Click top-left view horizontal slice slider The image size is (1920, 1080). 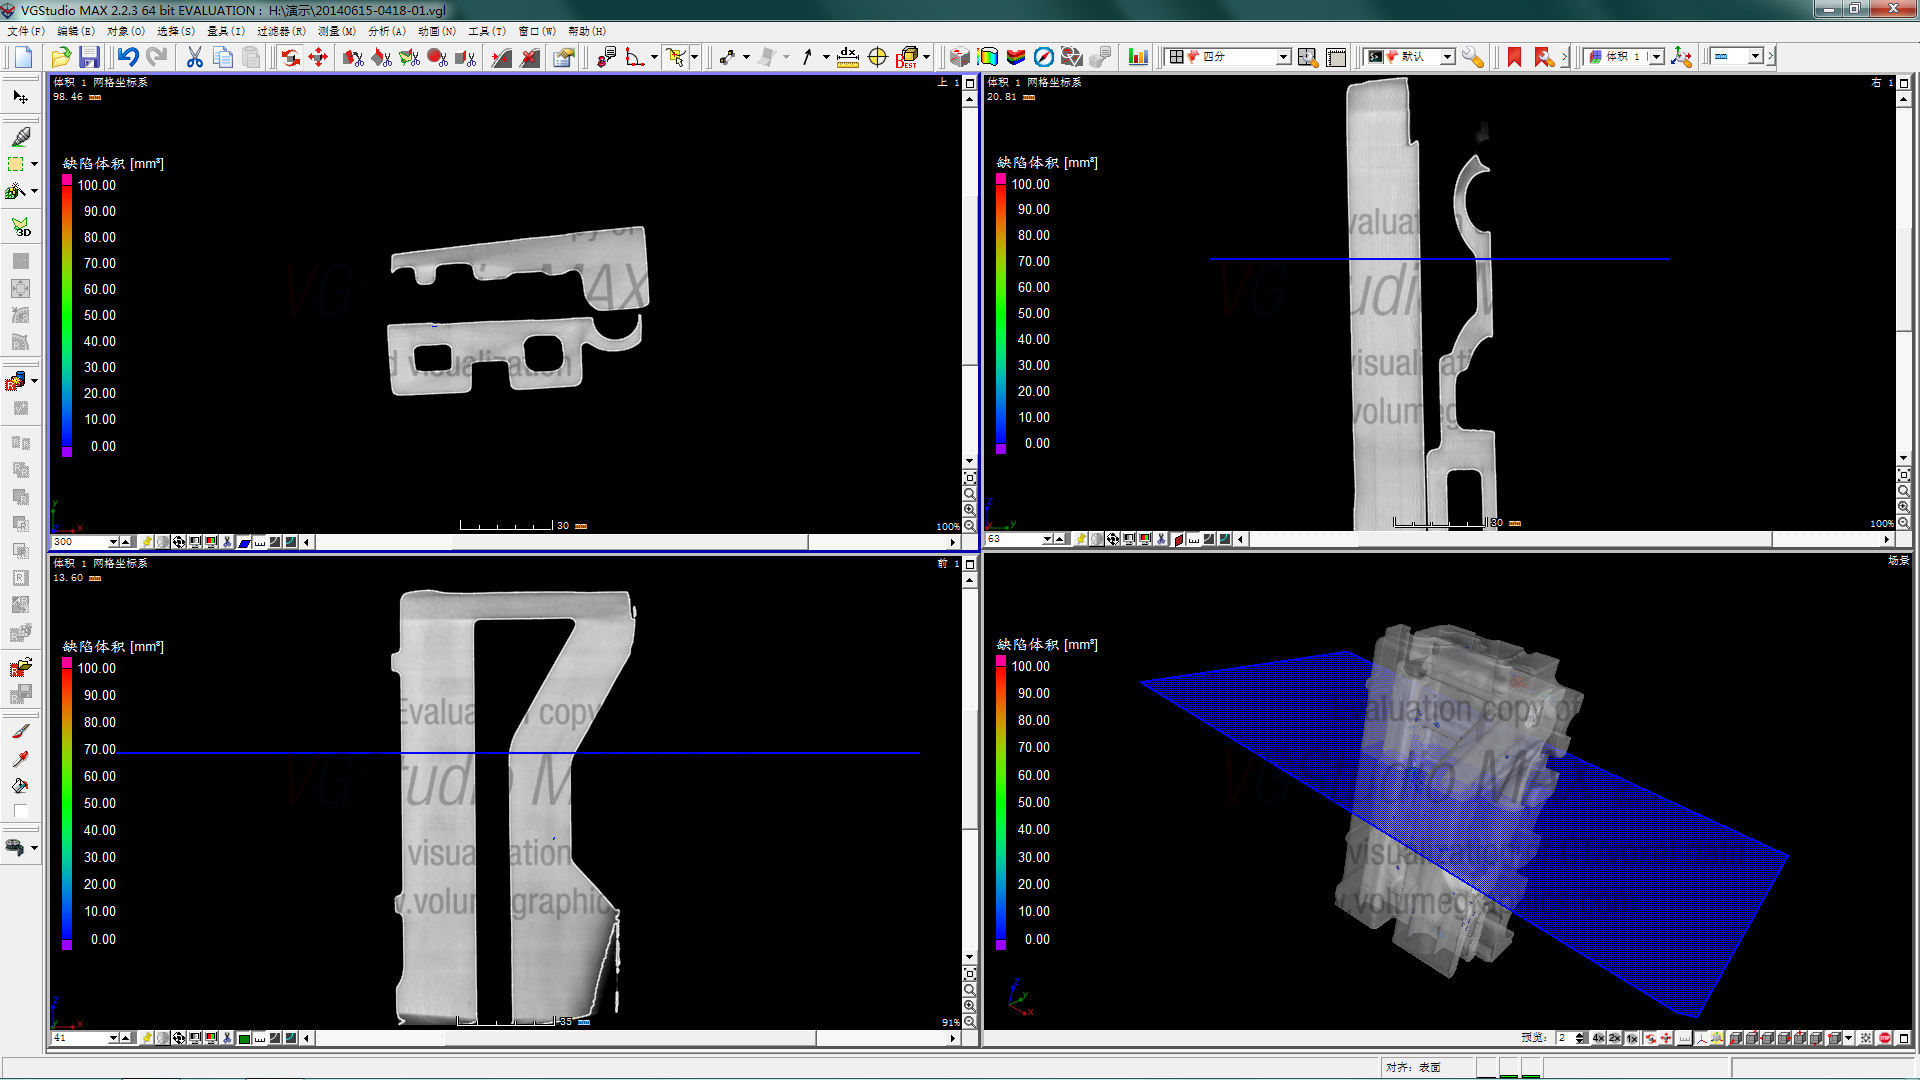point(630,542)
